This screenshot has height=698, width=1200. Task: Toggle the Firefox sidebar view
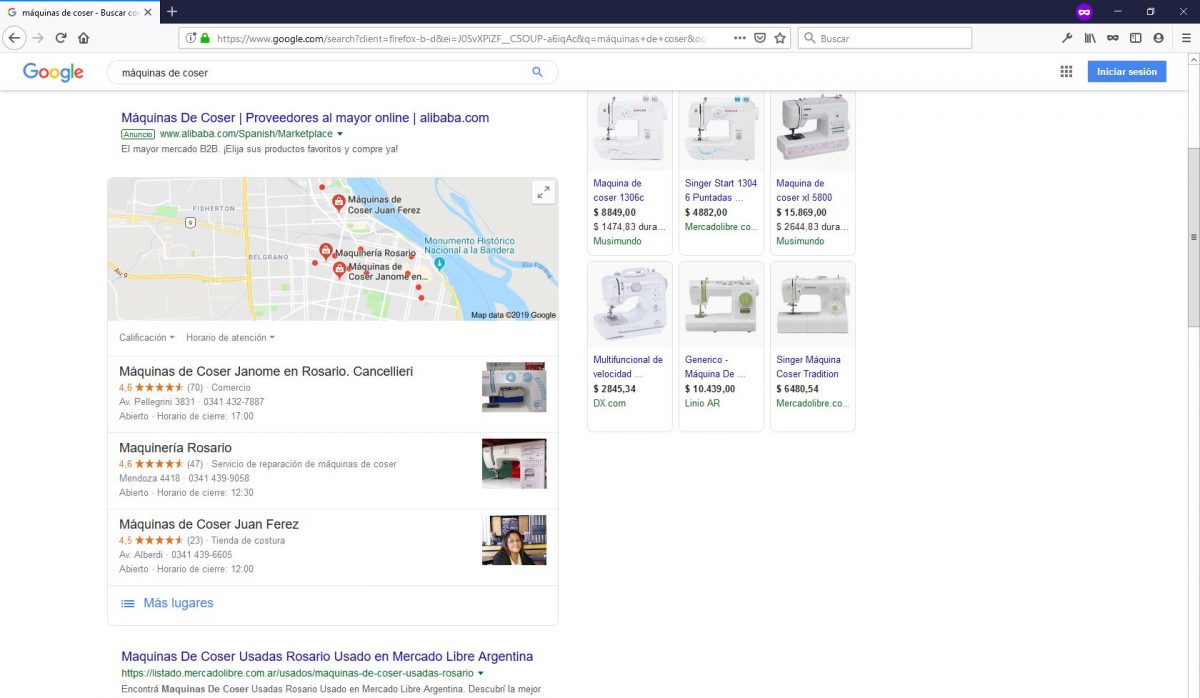(1135, 38)
